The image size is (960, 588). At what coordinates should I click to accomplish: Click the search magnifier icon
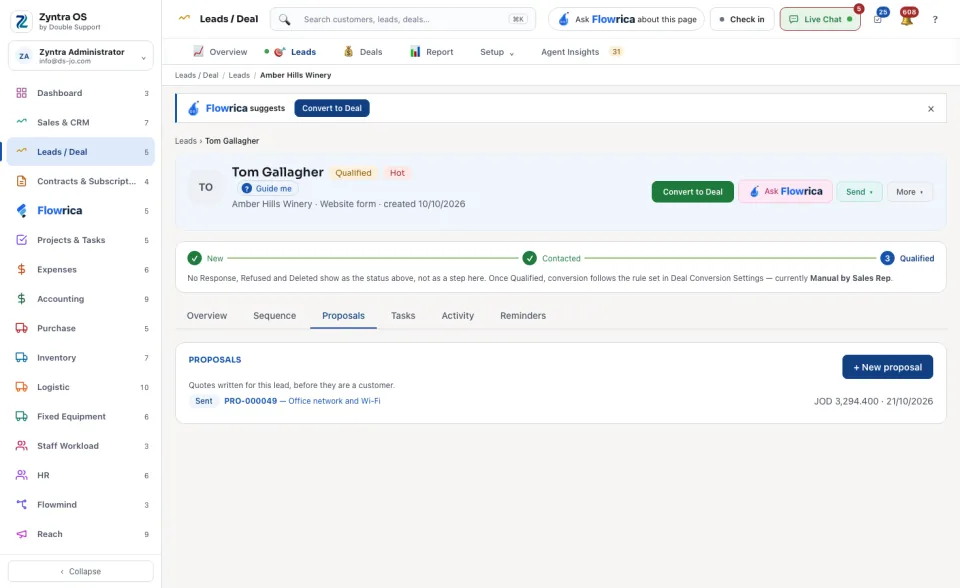coord(285,20)
